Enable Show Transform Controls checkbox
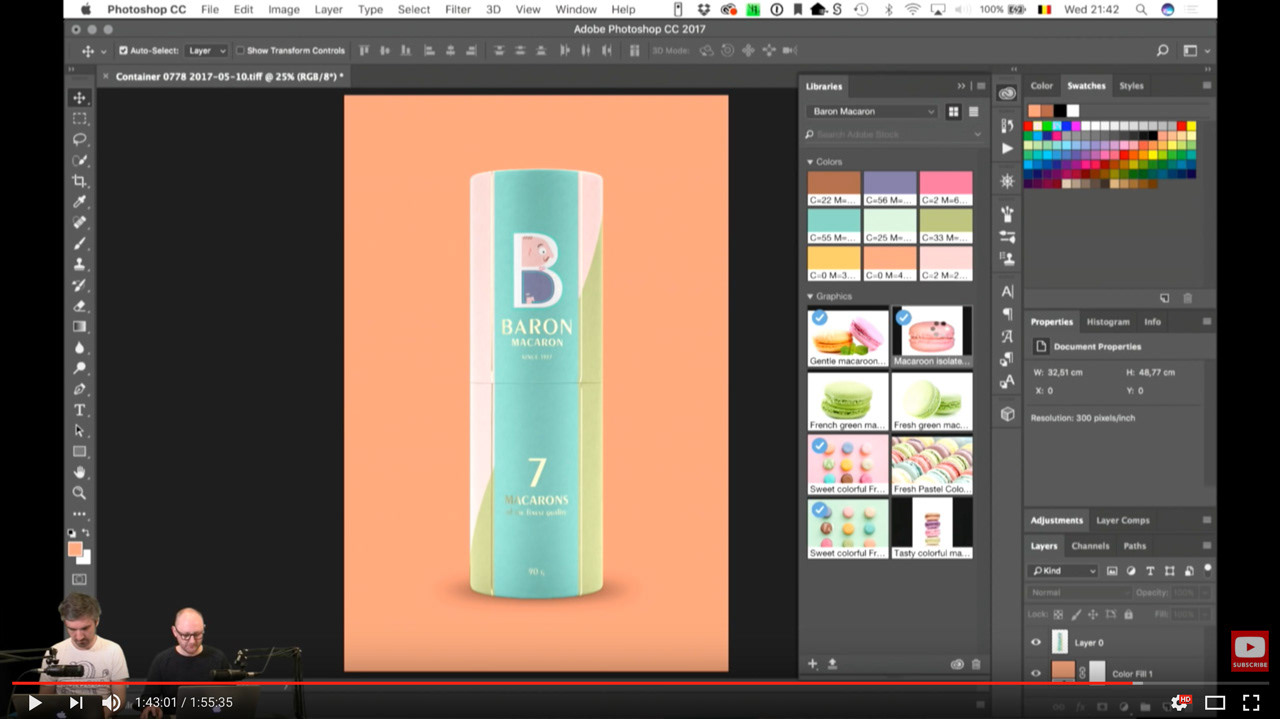The height and width of the screenshot is (719, 1280). [240, 50]
